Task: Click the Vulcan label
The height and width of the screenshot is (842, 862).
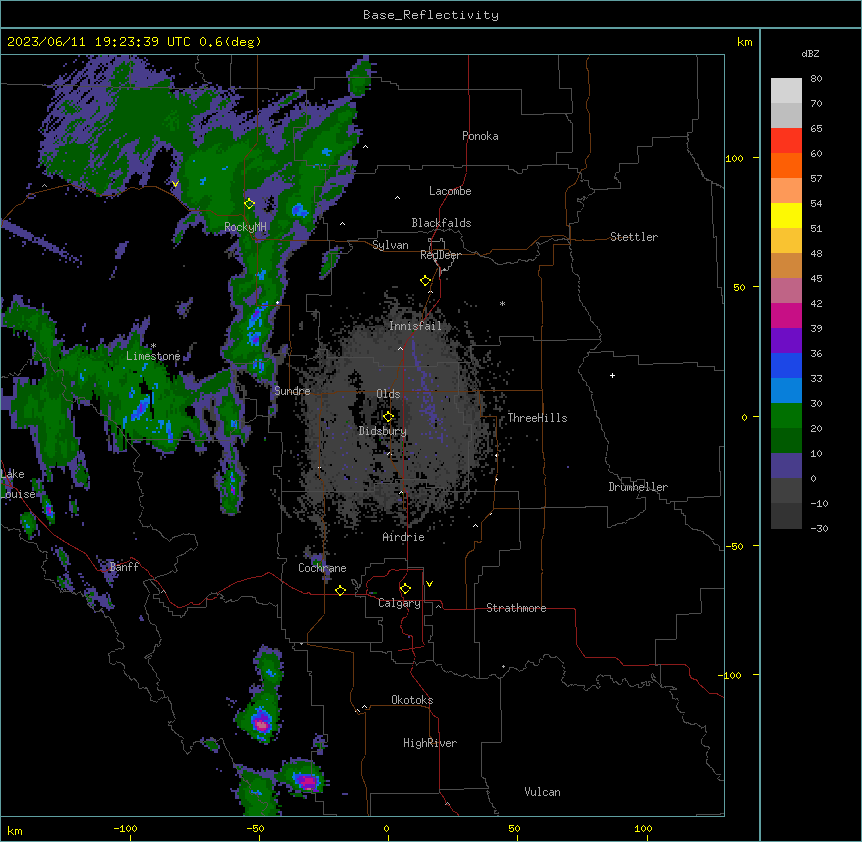Action: tap(543, 792)
